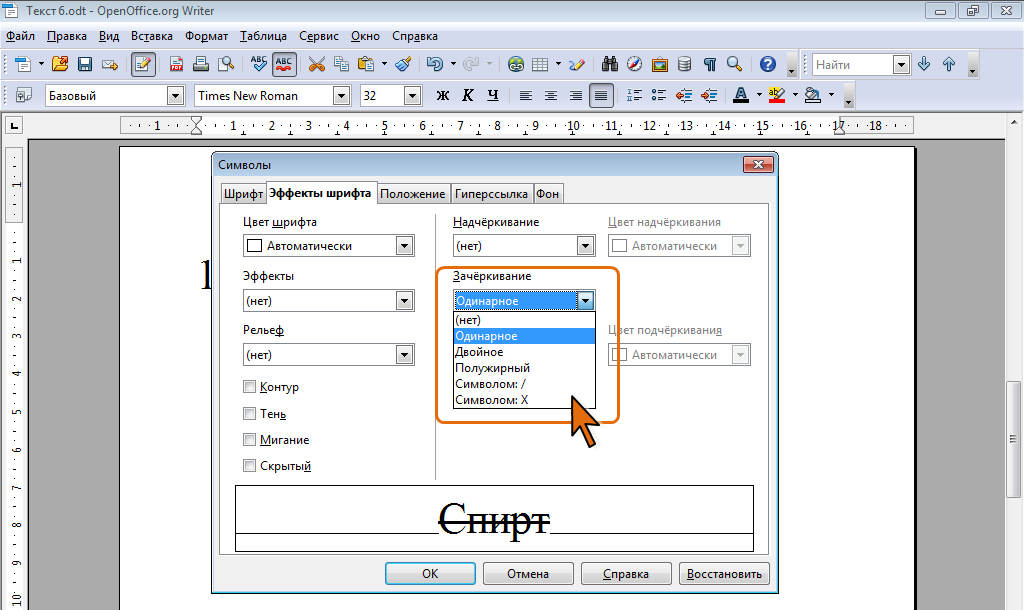Open the Формат menu

206,36
